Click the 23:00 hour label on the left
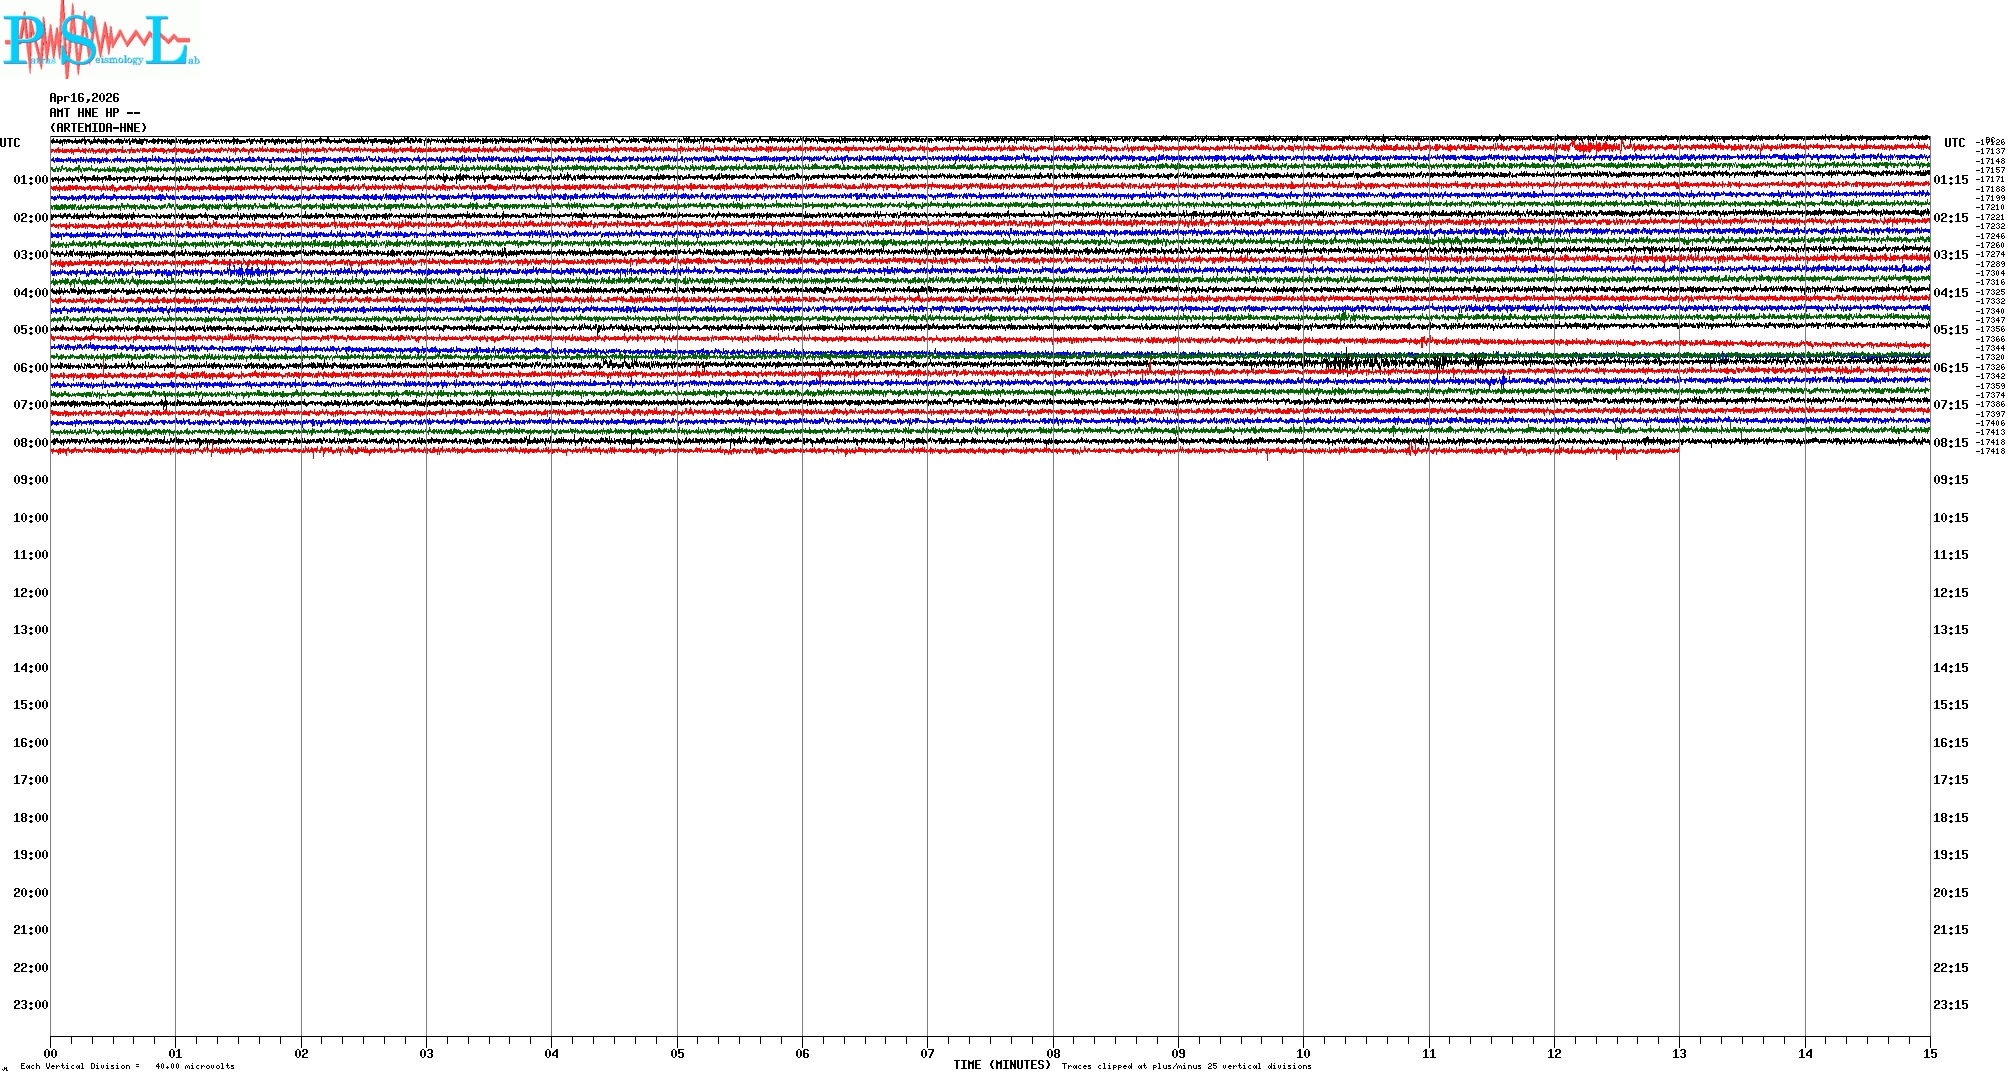The width and height of the screenshot is (2010, 1080). point(30,1005)
